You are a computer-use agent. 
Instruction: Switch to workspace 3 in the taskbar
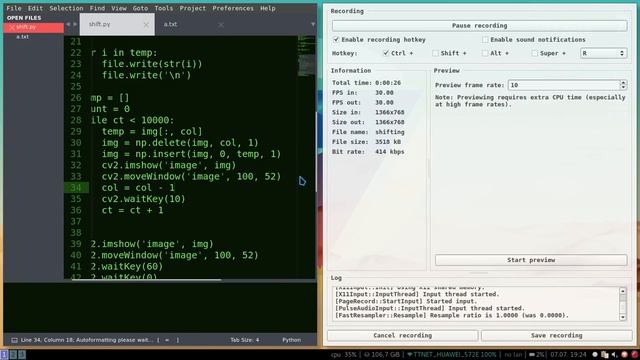coord(22,354)
